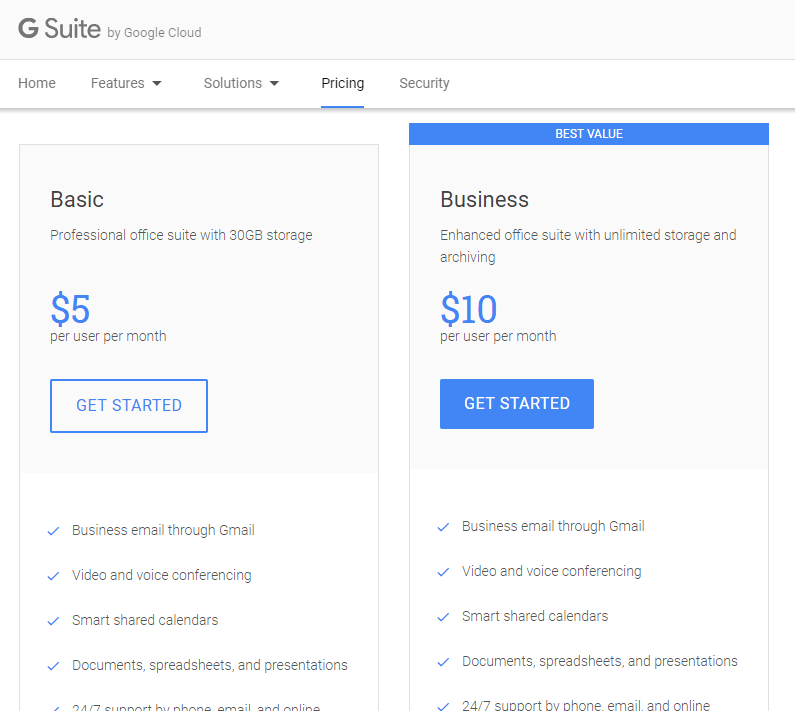This screenshot has width=795, height=711.
Task: Click the Best Value banner
Action: coord(589,134)
